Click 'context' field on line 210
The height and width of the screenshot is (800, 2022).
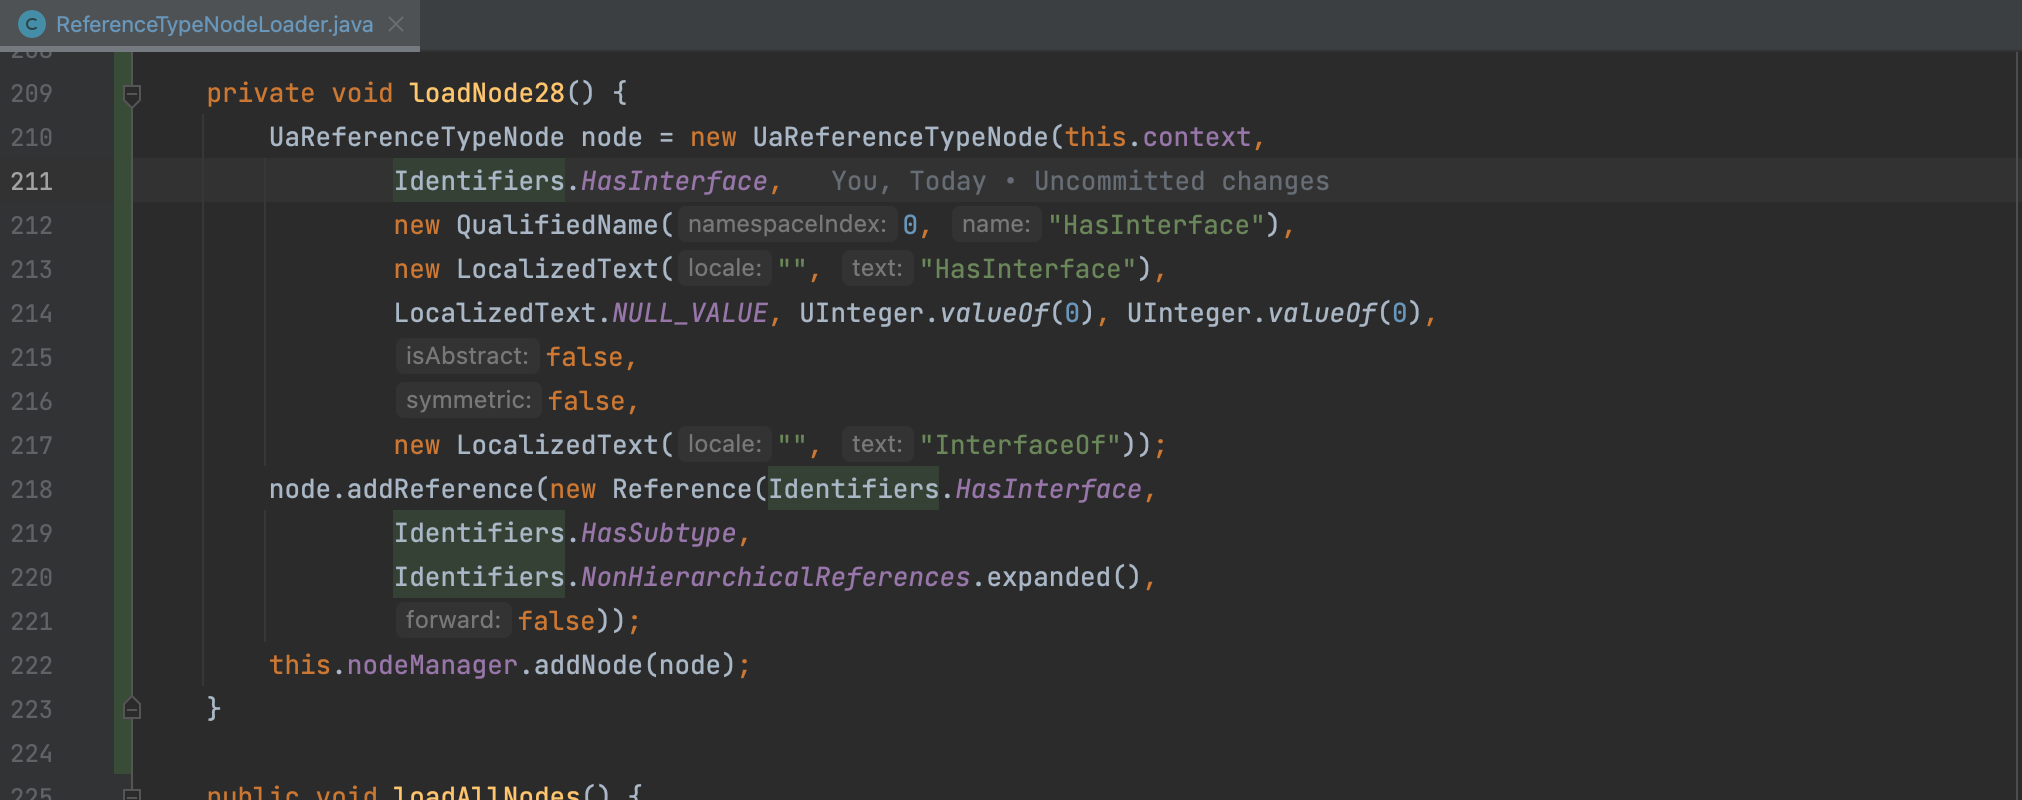(x=1197, y=137)
